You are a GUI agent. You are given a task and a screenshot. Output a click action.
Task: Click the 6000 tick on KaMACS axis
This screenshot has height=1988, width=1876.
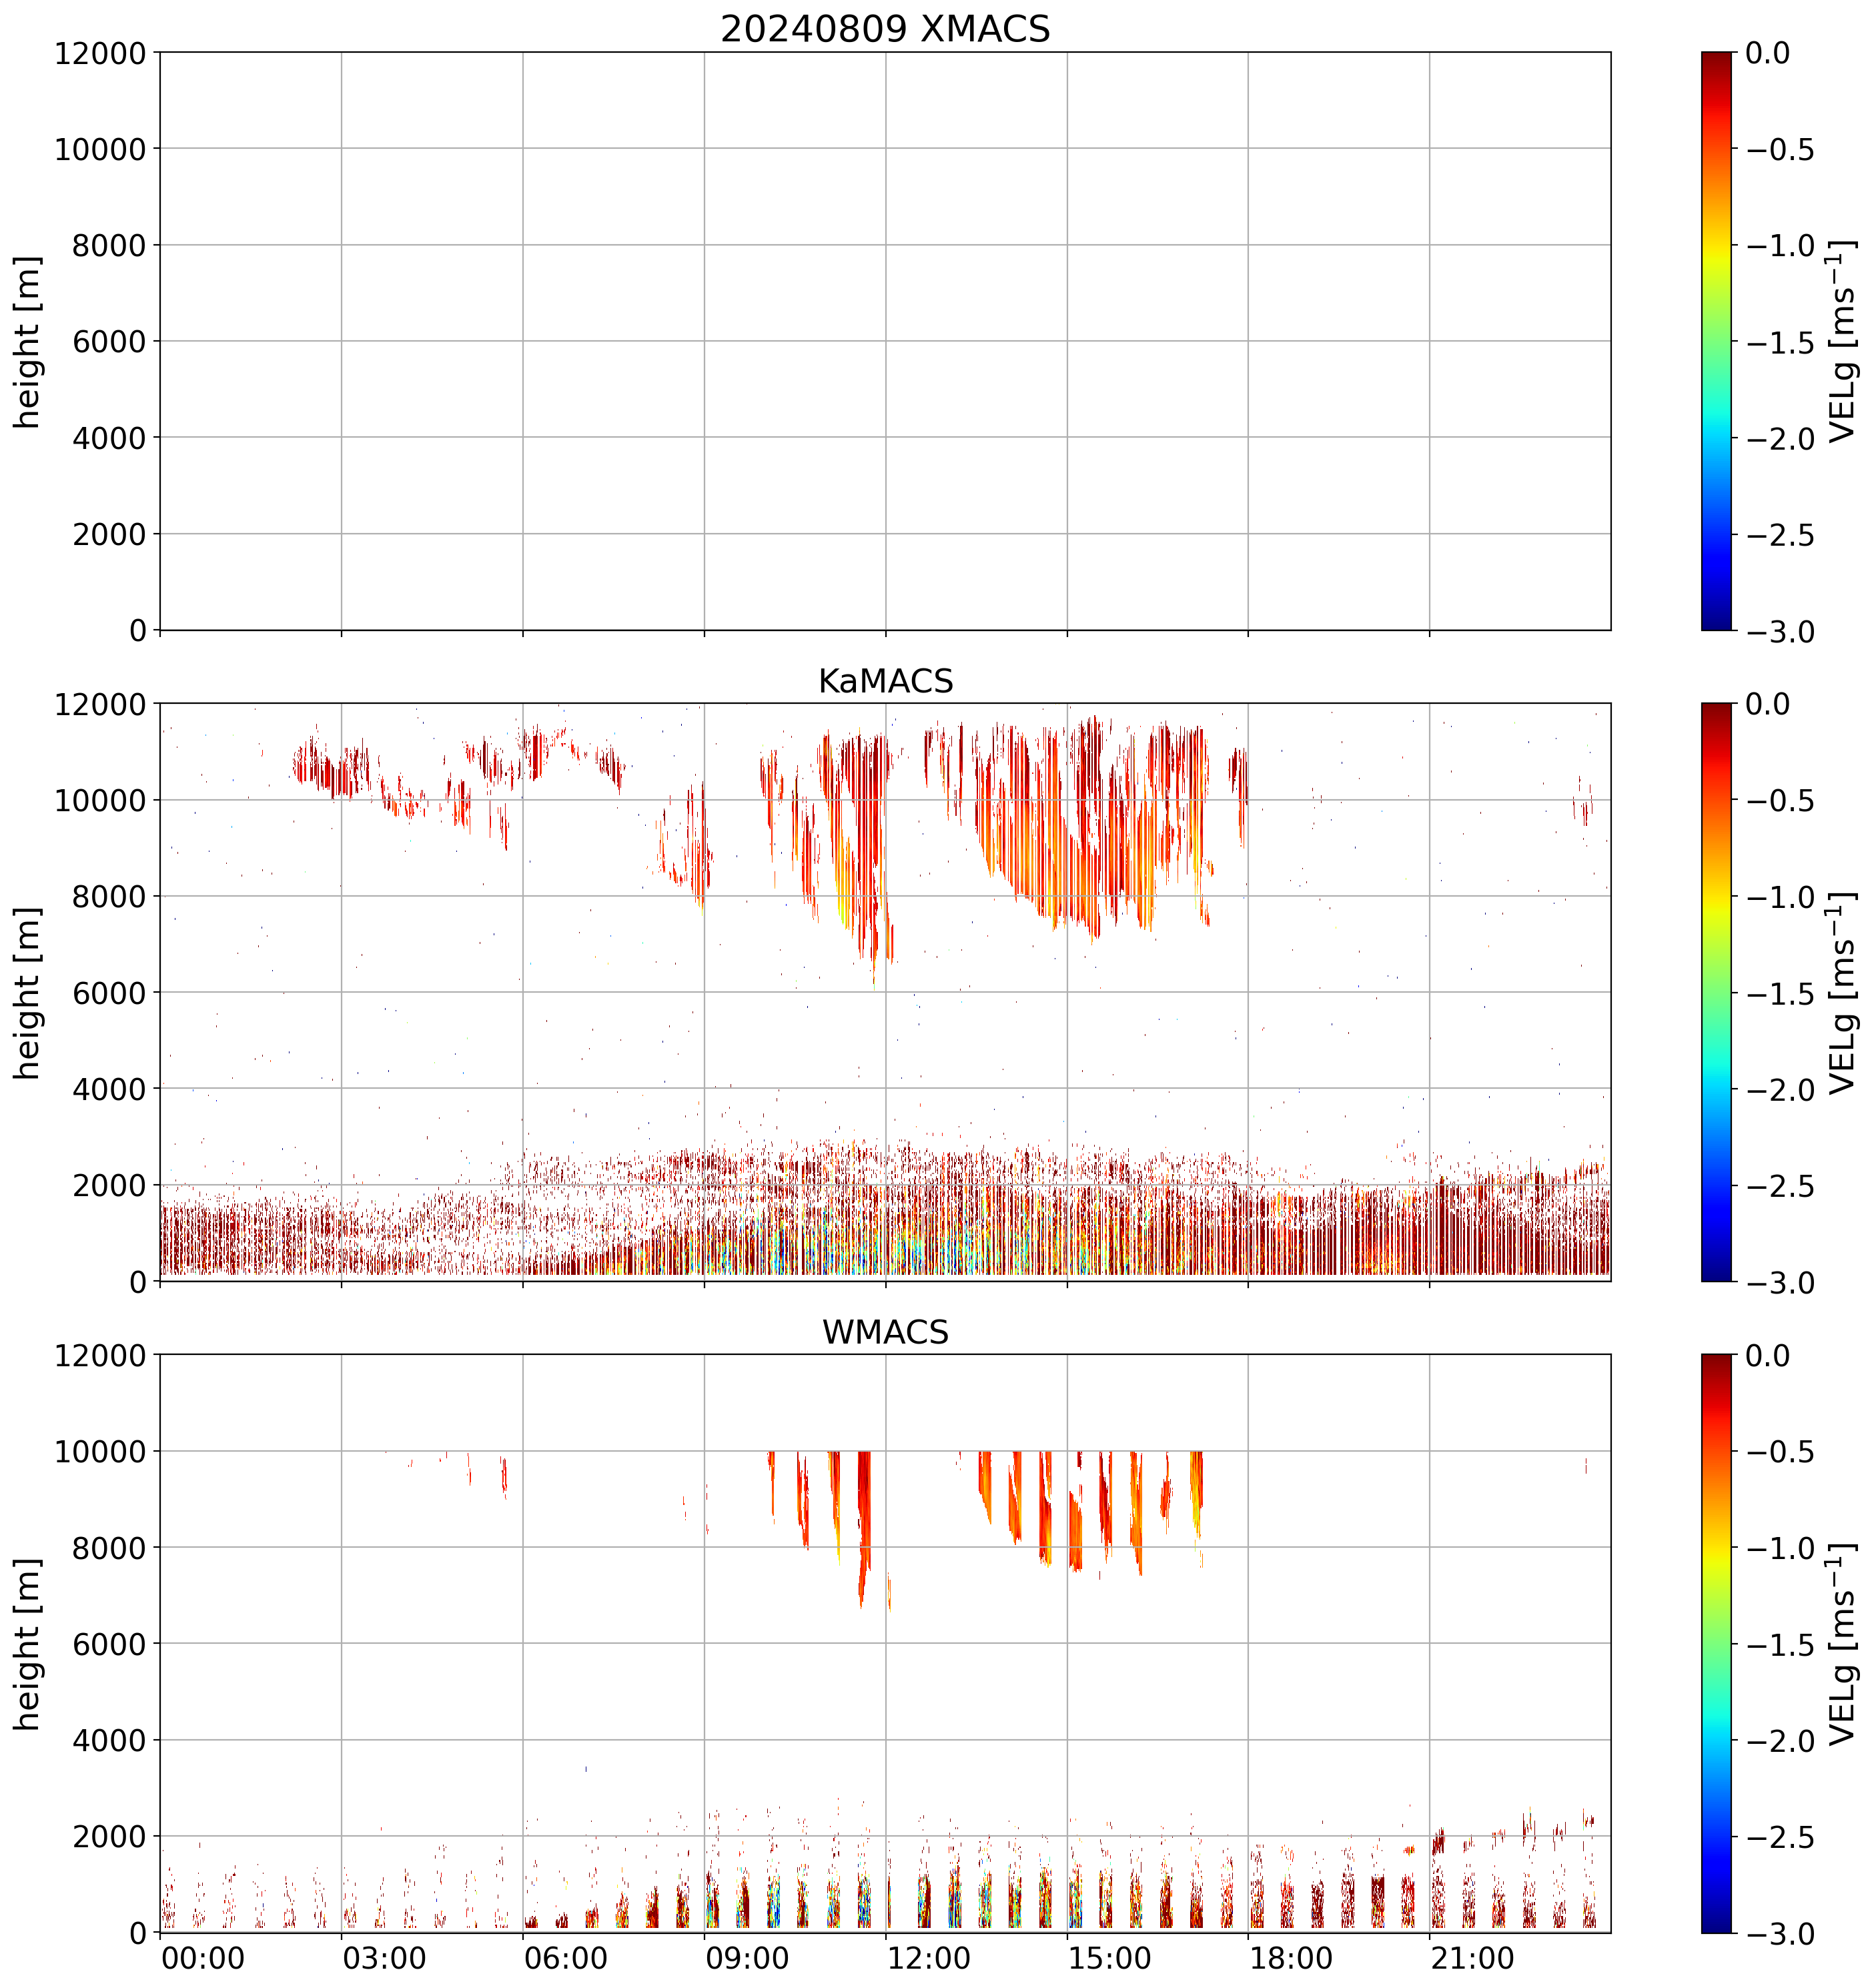pyautogui.click(x=109, y=993)
